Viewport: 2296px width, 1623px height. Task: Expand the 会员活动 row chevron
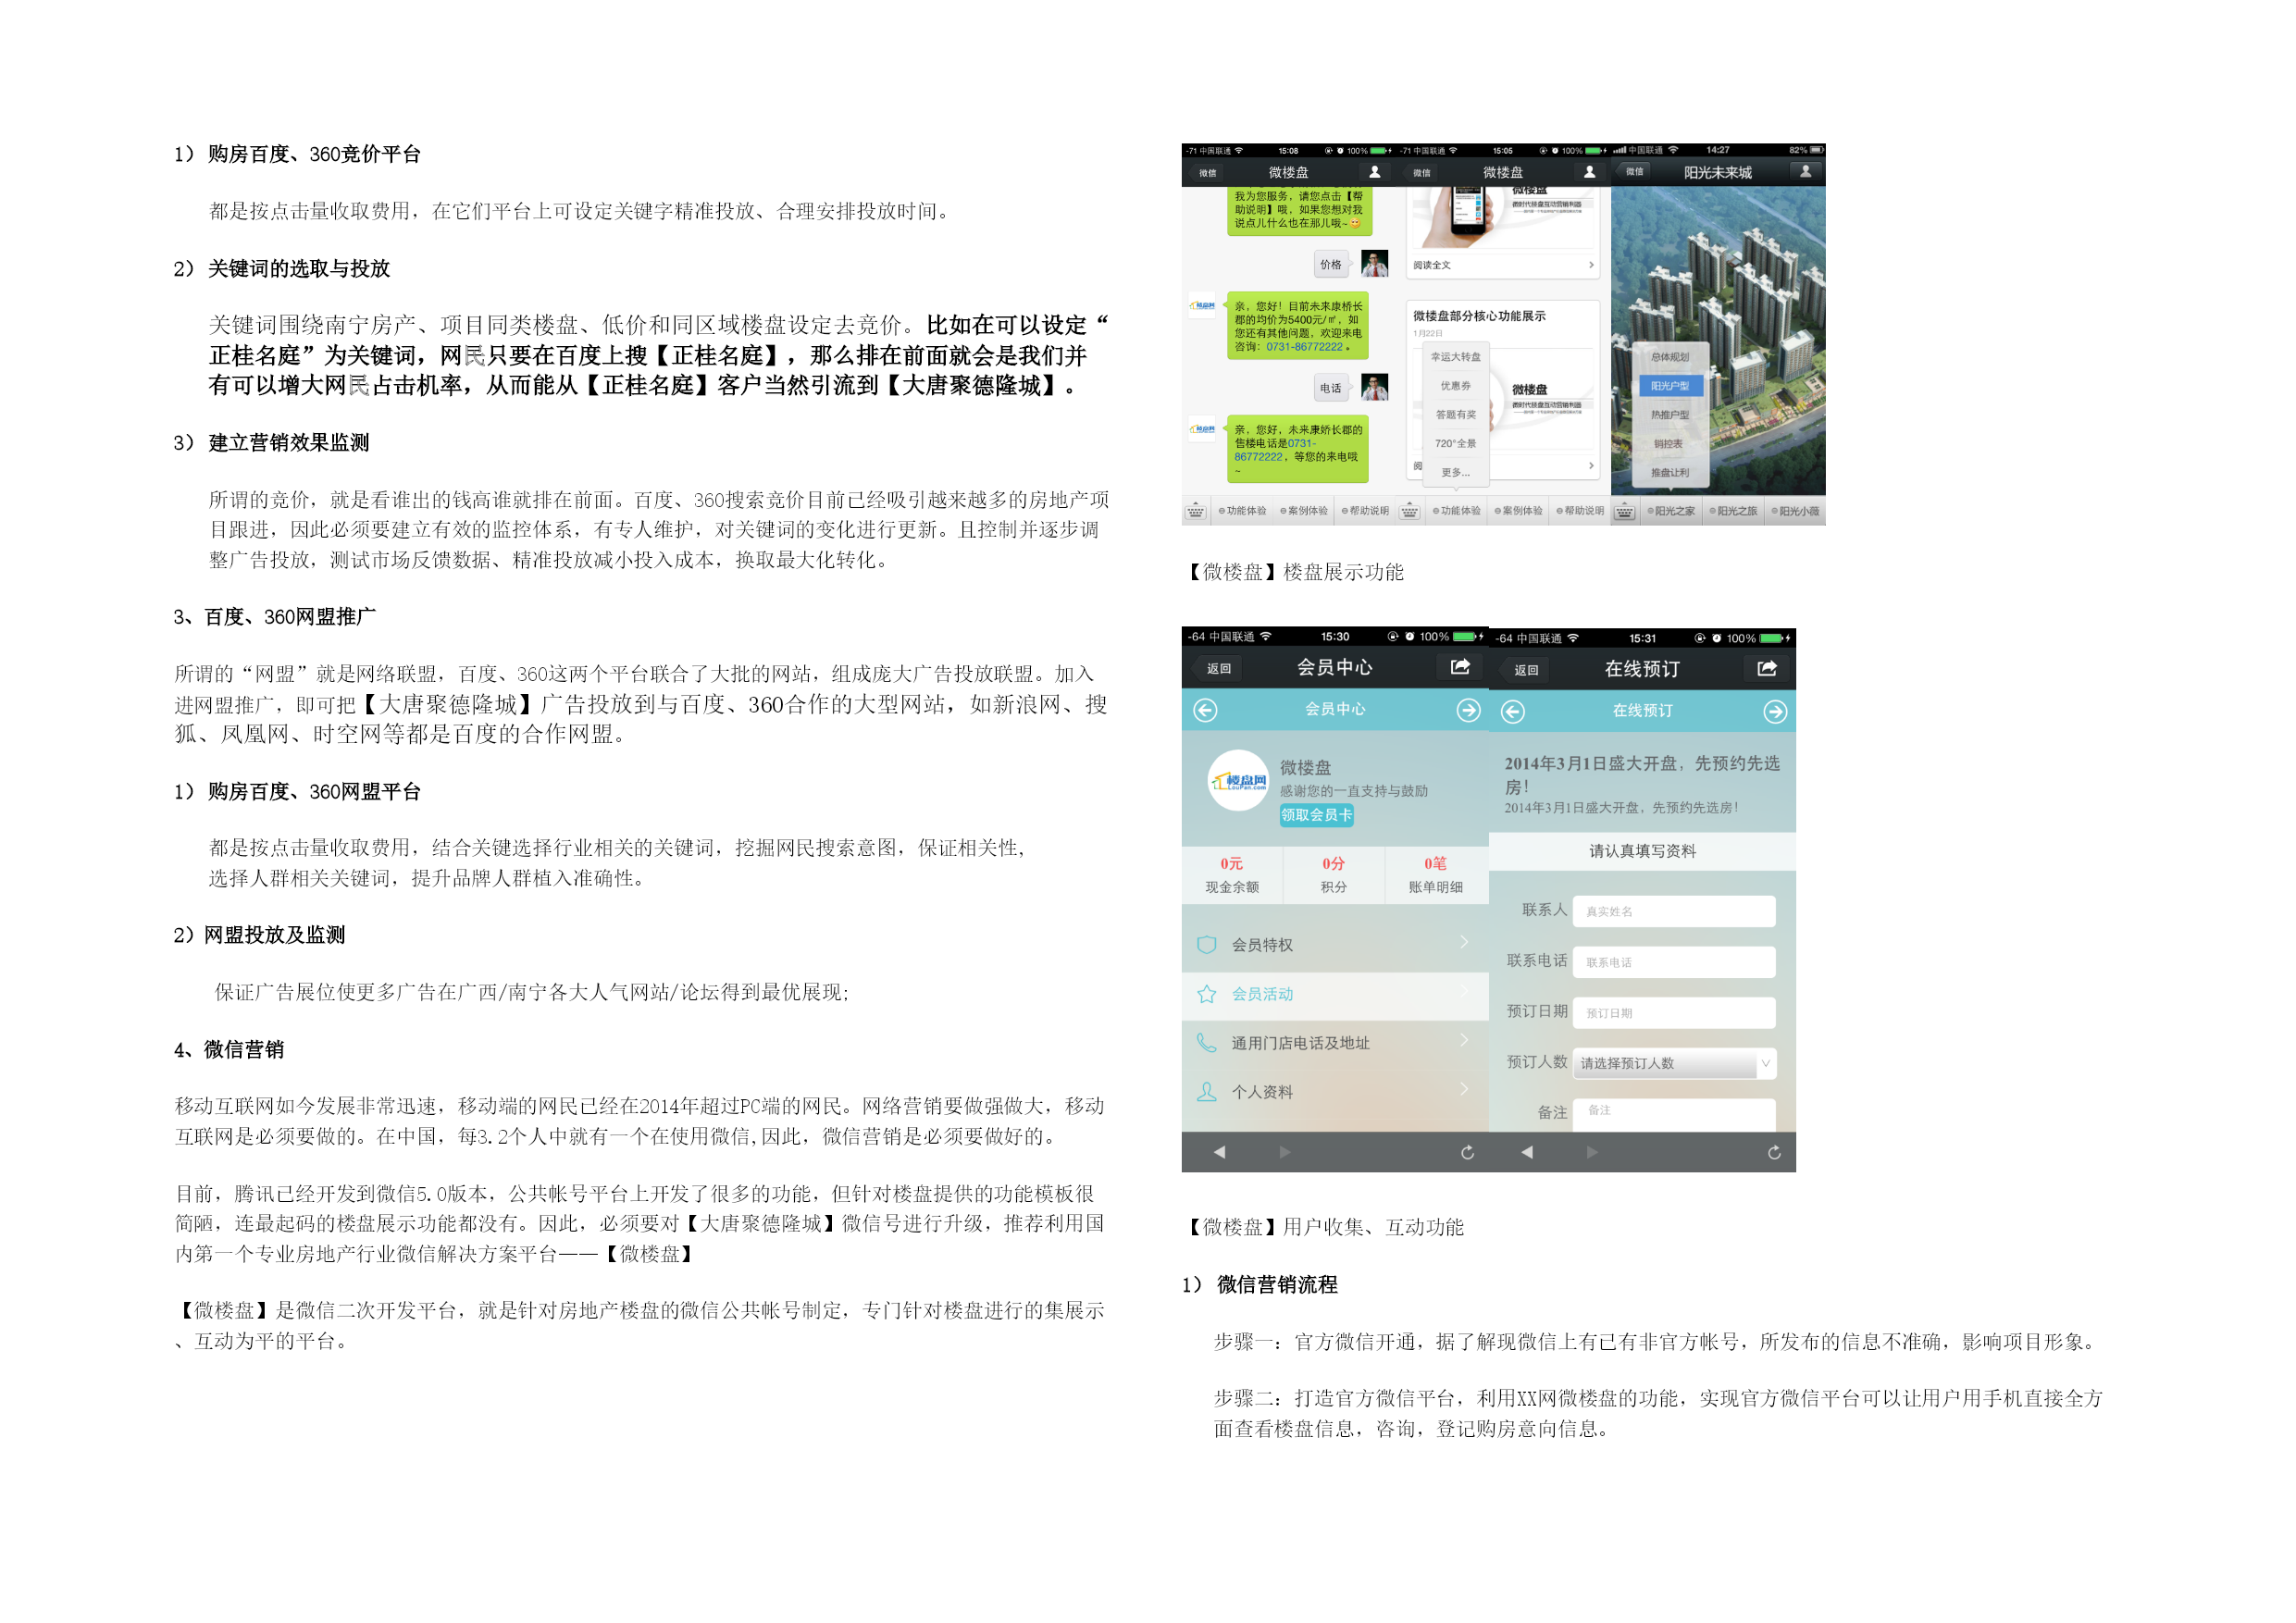[x=1464, y=991]
